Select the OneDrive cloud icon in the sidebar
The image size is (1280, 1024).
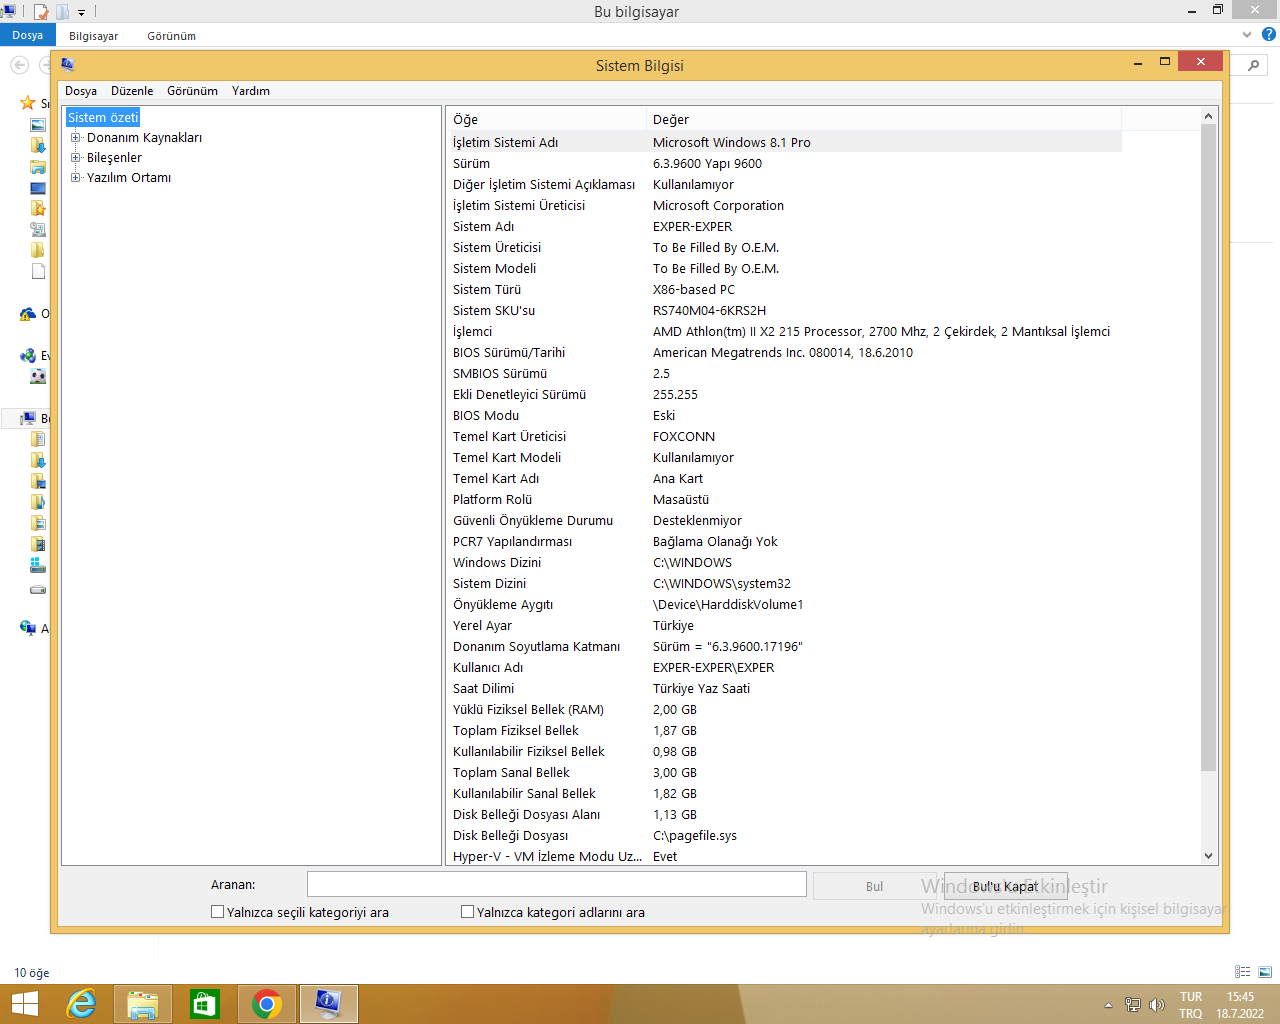(x=28, y=314)
